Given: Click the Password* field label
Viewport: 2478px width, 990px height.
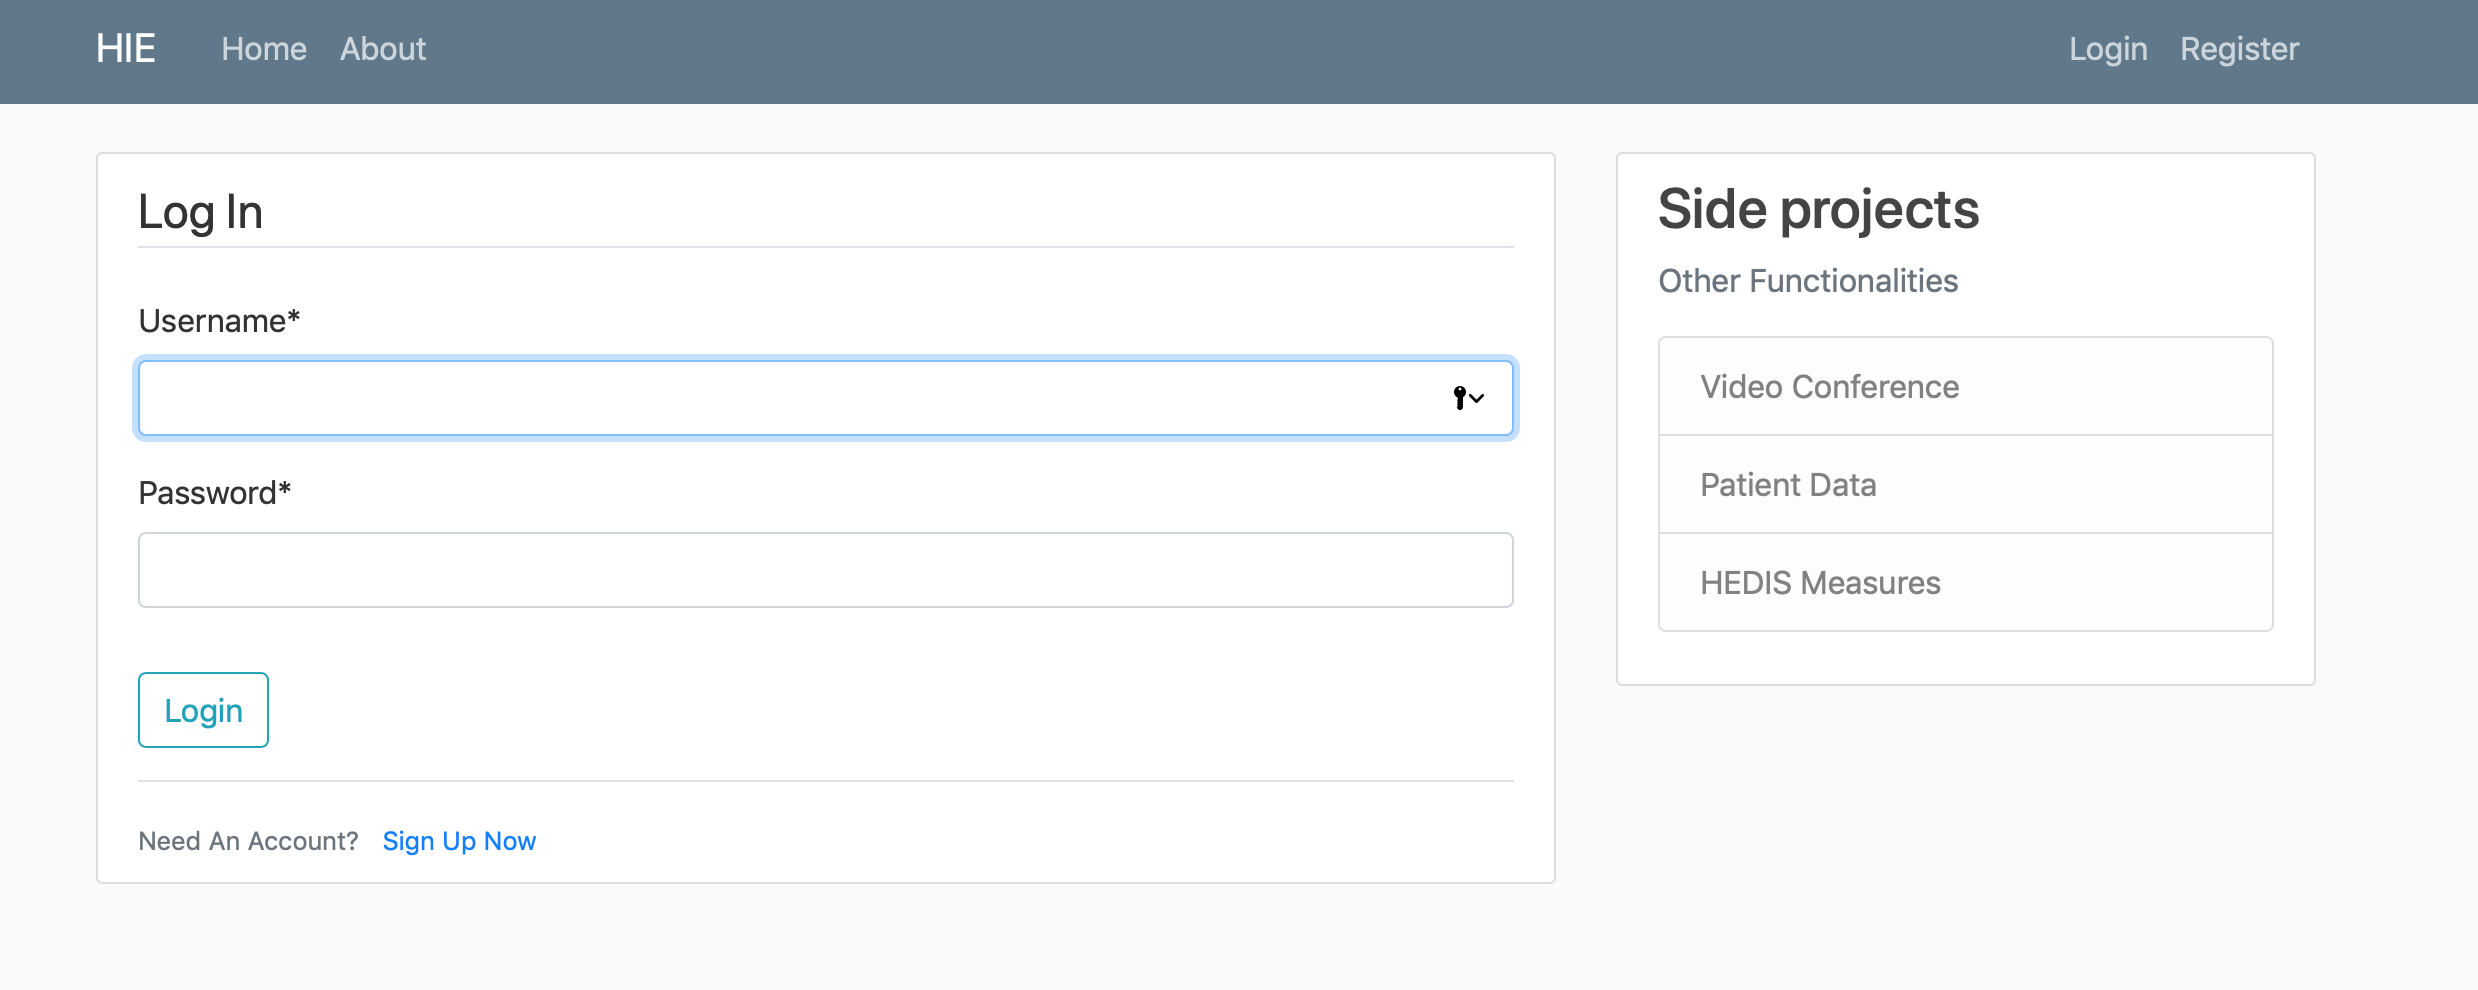Looking at the screenshot, I should tap(214, 493).
